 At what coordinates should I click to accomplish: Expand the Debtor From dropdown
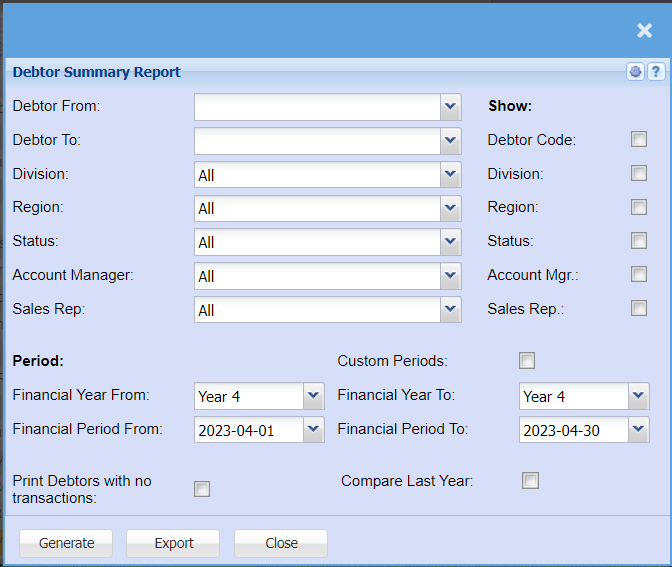(x=450, y=106)
